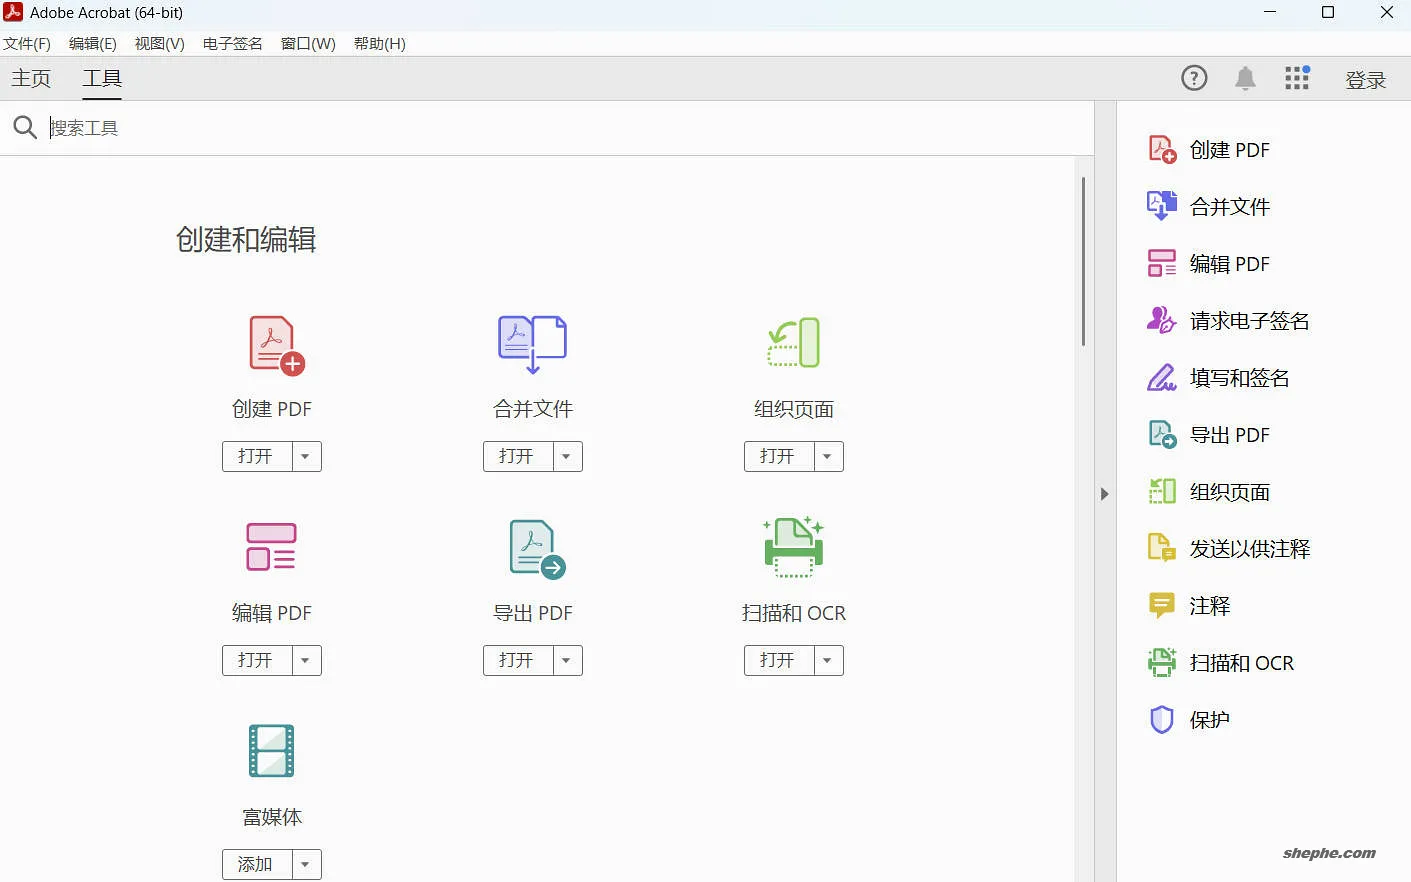Select 编辑 PDF icon in right sidebar
1411x882 pixels.
tap(1162, 263)
